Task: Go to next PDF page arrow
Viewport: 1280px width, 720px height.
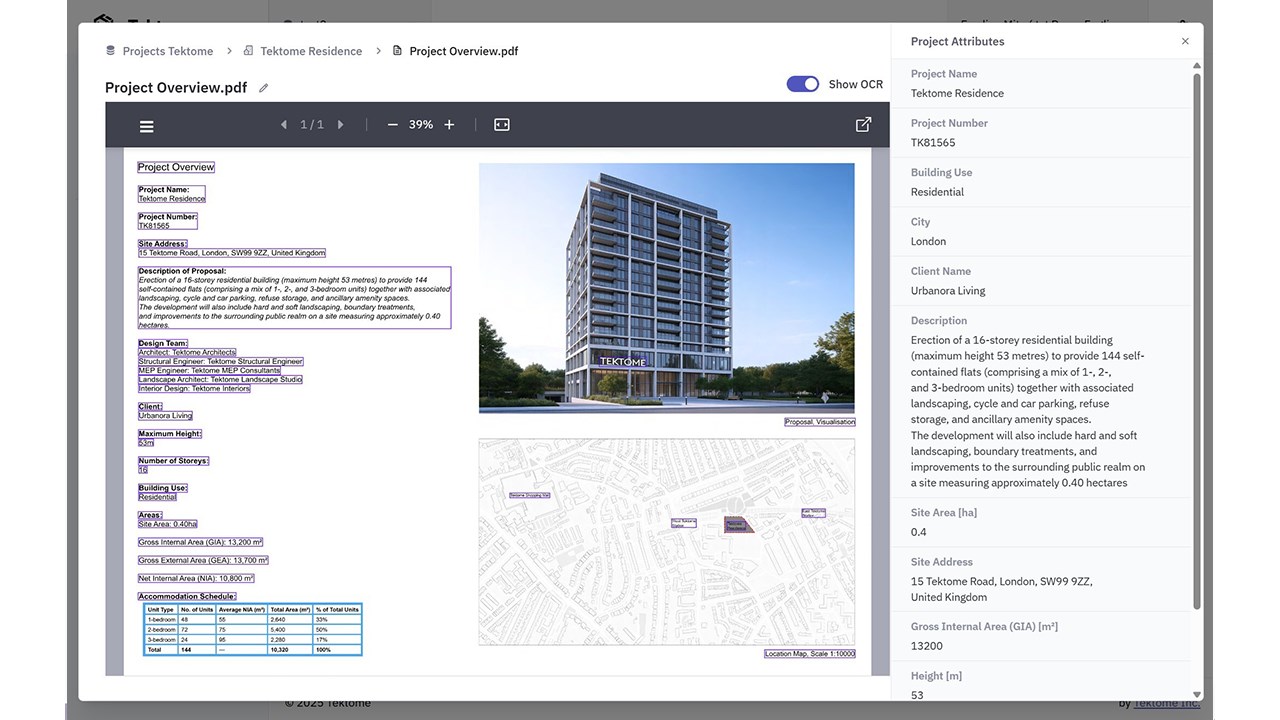Action: click(340, 125)
